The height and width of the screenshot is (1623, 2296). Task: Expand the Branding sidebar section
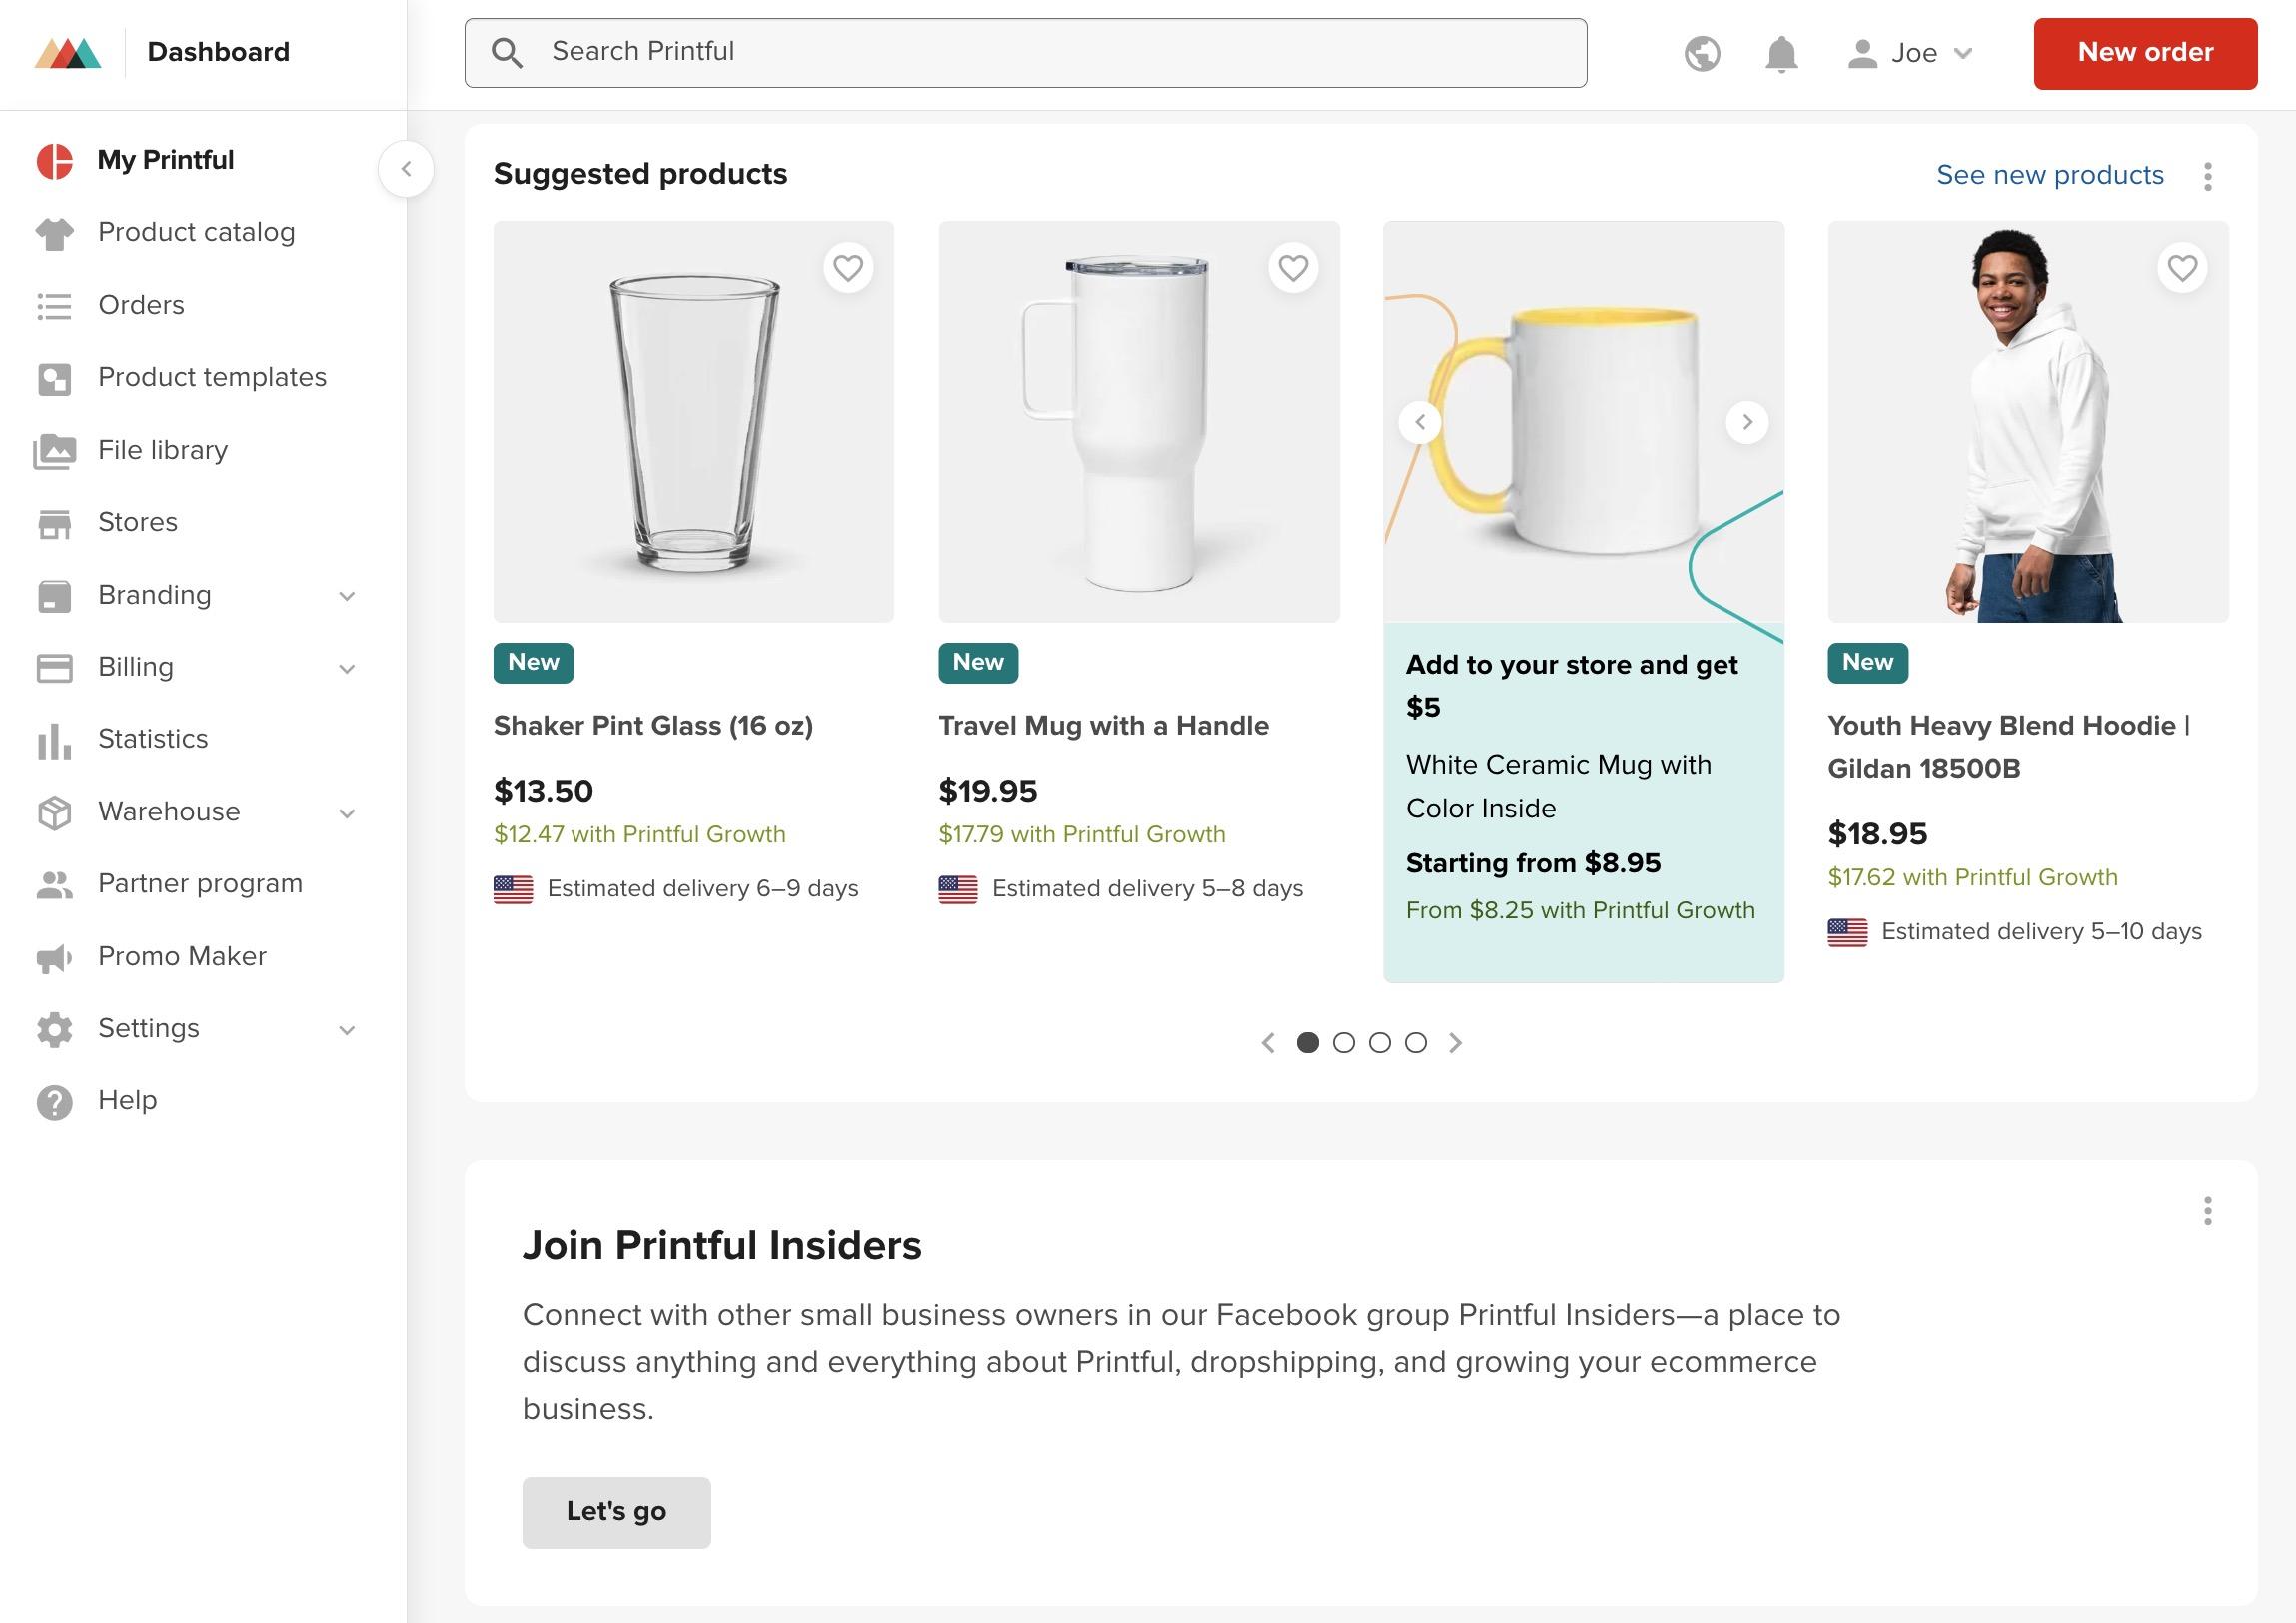click(347, 596)
